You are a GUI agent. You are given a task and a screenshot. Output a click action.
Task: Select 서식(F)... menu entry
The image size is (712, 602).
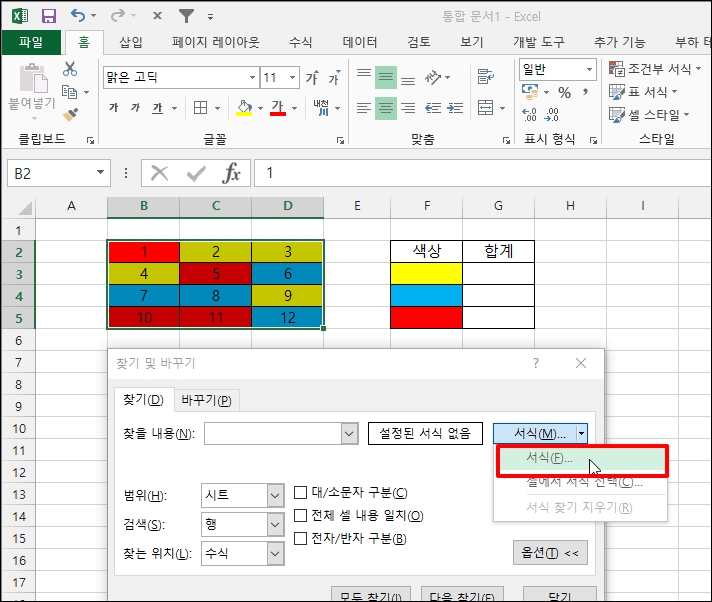[582, 459]
